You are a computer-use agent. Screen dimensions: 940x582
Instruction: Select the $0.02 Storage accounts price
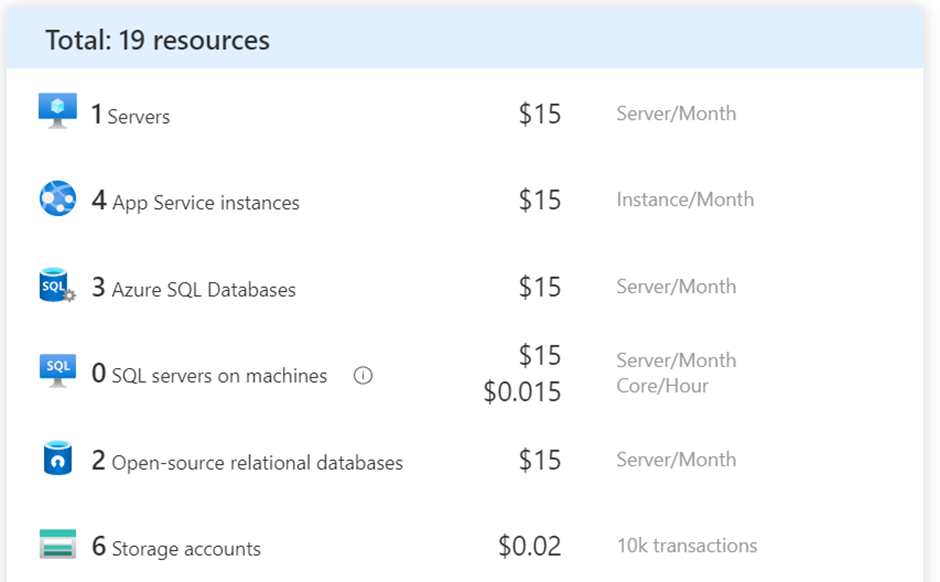pos(529,546)
